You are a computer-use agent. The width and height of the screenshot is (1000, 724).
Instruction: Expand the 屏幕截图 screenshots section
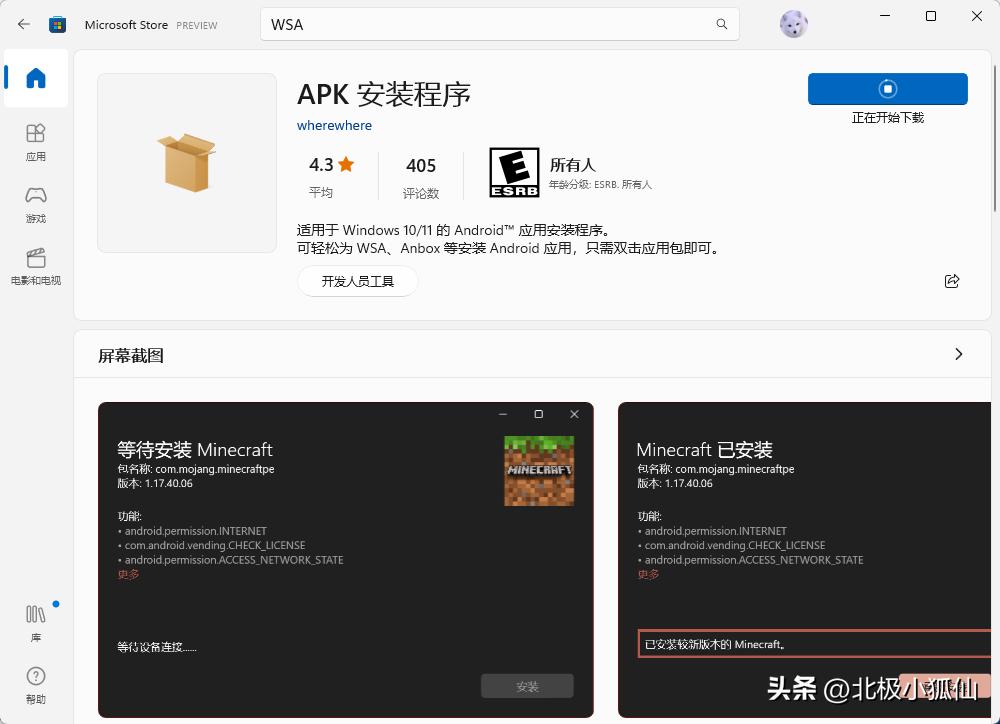pos(958,354)
